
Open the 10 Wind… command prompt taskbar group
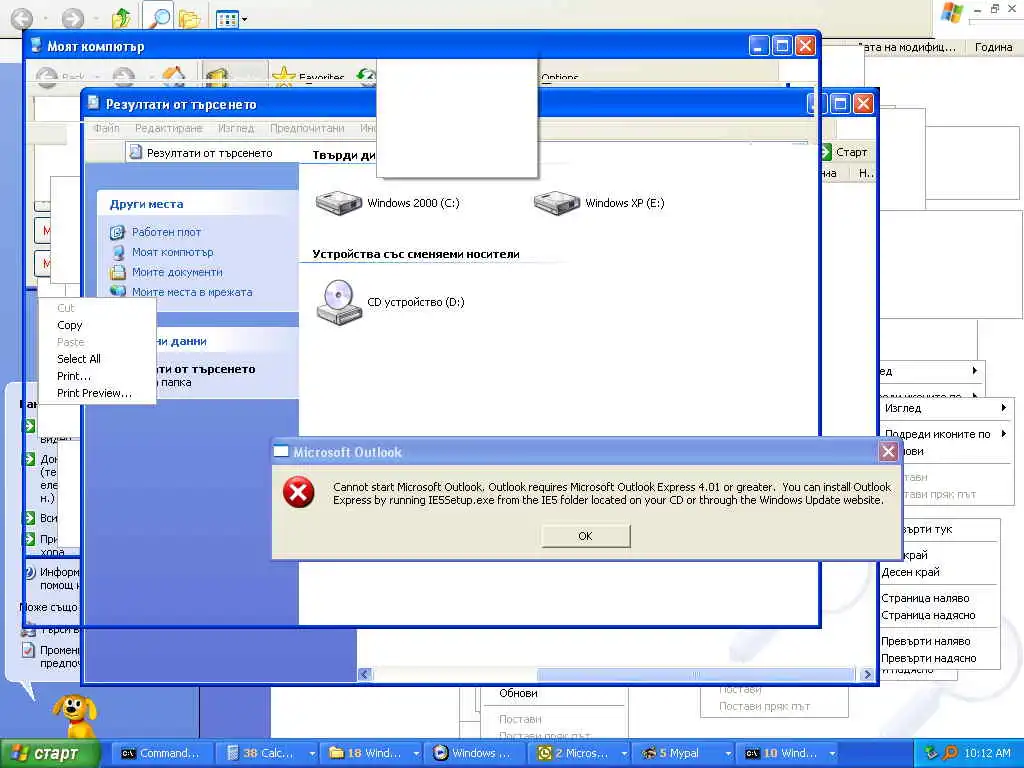coord(782,754)
